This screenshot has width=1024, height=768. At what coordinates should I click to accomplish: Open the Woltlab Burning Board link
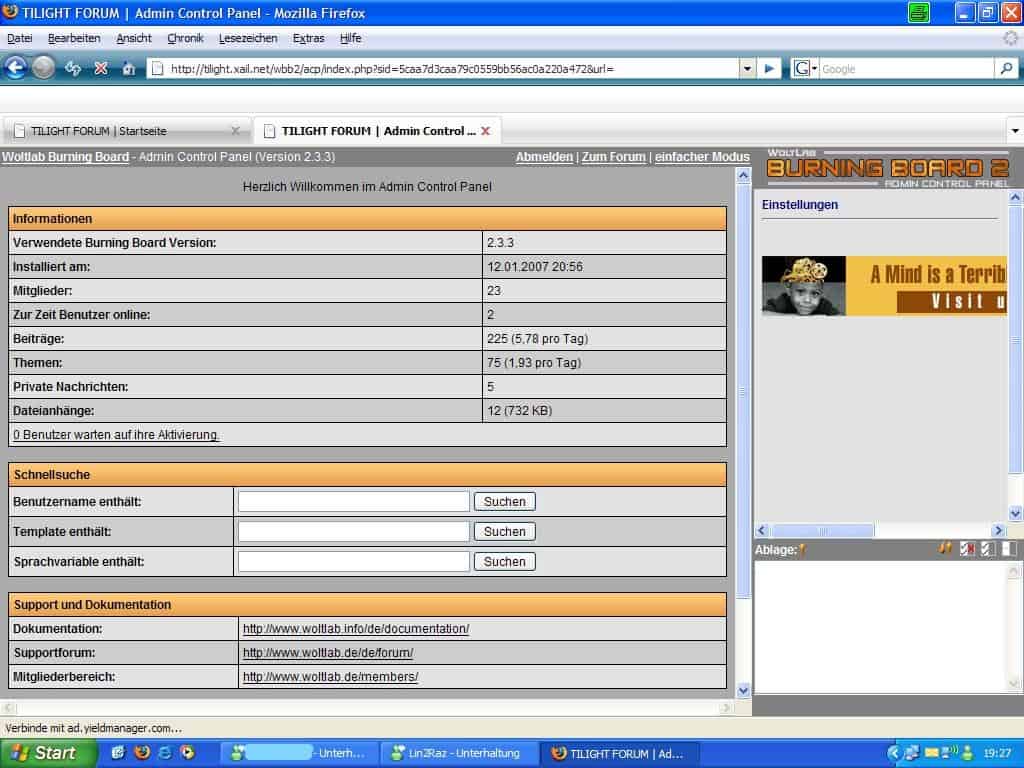(65, 157)
